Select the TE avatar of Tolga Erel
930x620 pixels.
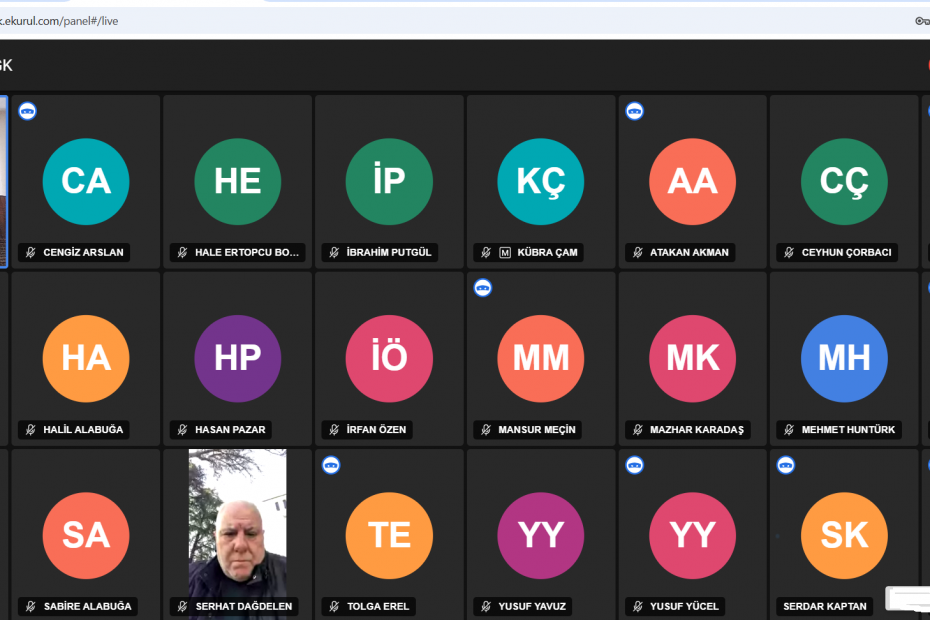coord(389,535)
